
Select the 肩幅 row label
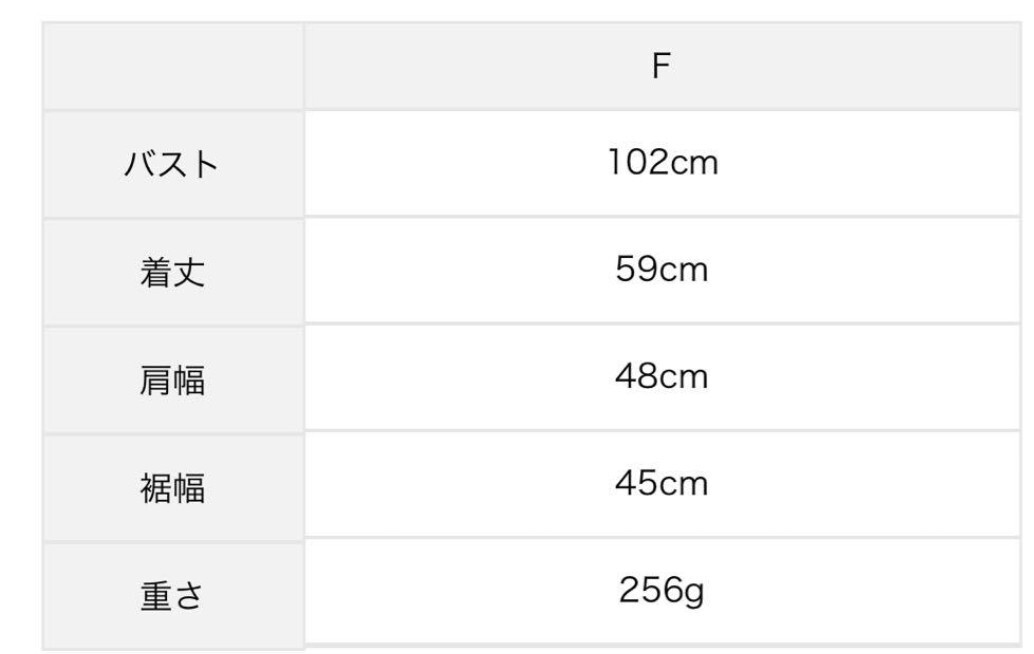click(172, 380)
